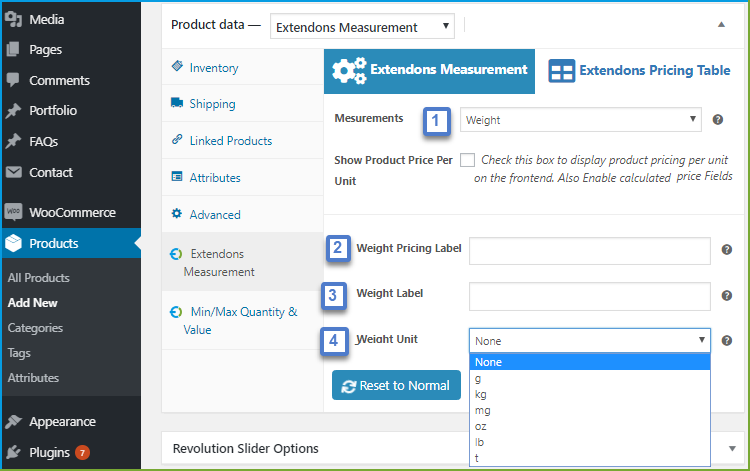Viewport: 750px width, 471px height.
Task: Open the Linked Products tab
Action: 243,140
